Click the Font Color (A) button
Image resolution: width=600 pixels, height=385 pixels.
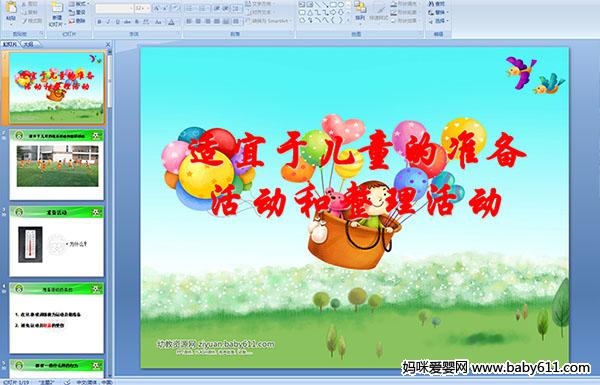(172, 22)
